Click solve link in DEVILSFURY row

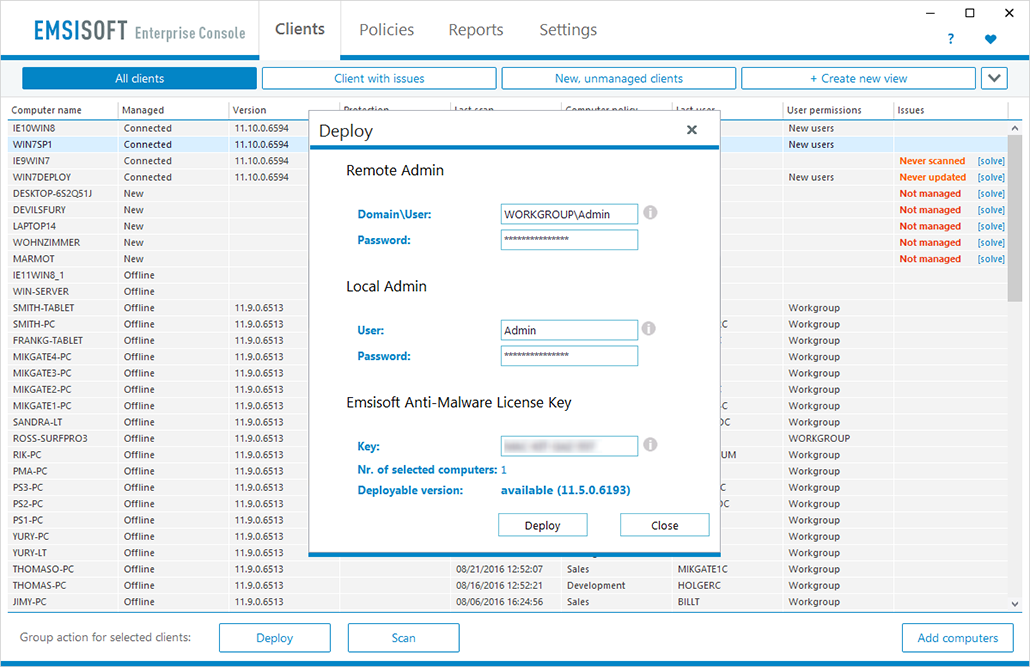point(991,210)
